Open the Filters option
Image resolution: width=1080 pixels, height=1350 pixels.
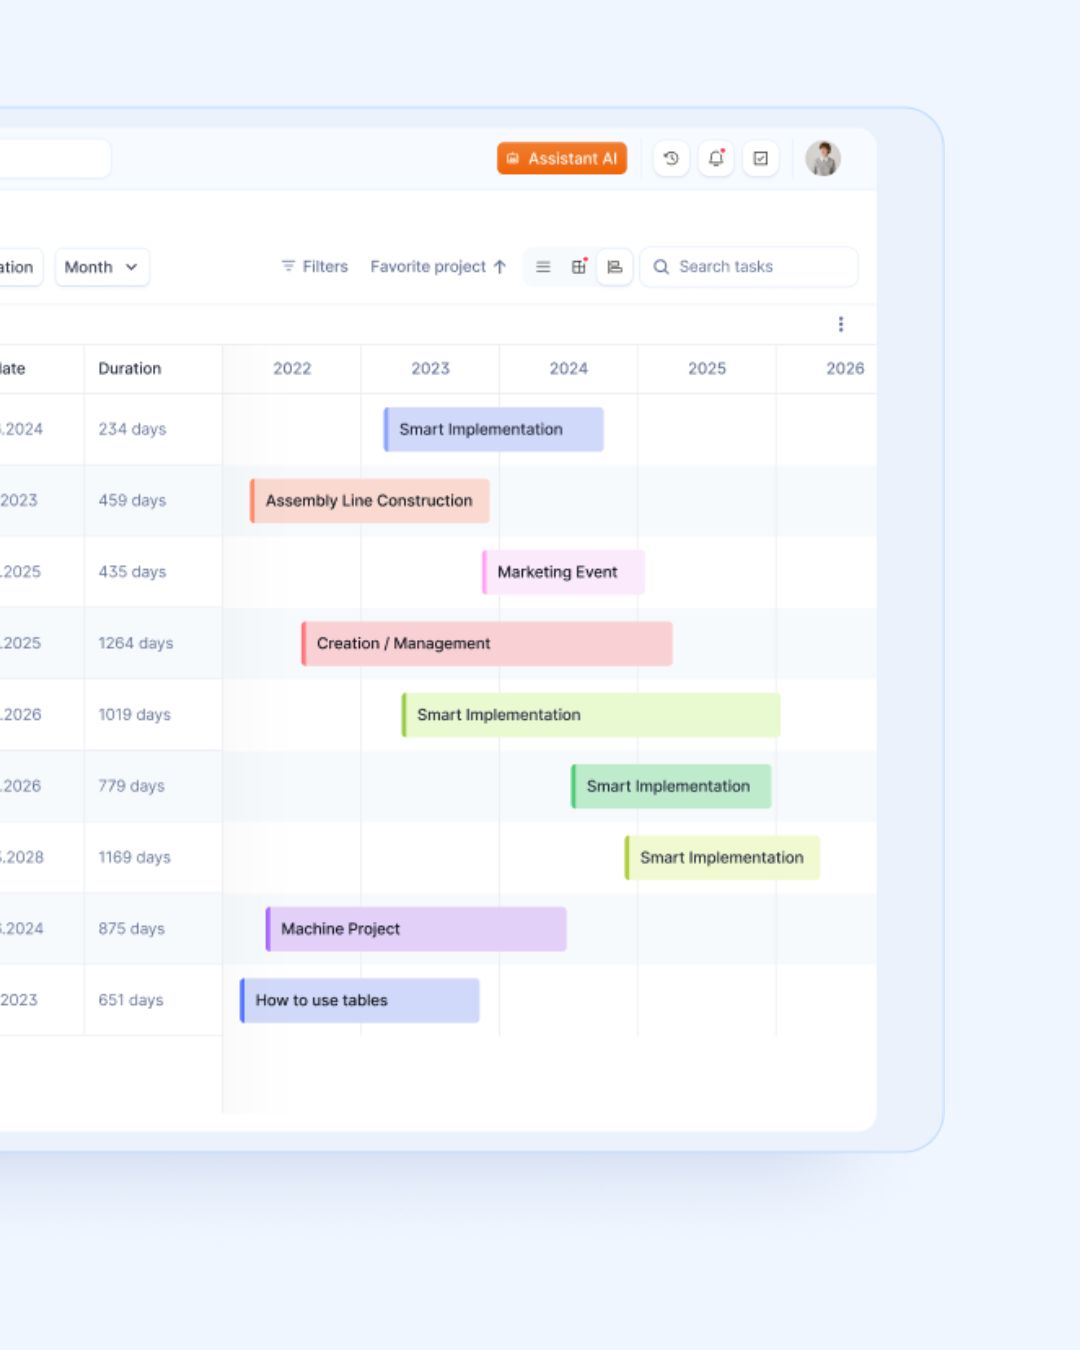pos(315,267)
